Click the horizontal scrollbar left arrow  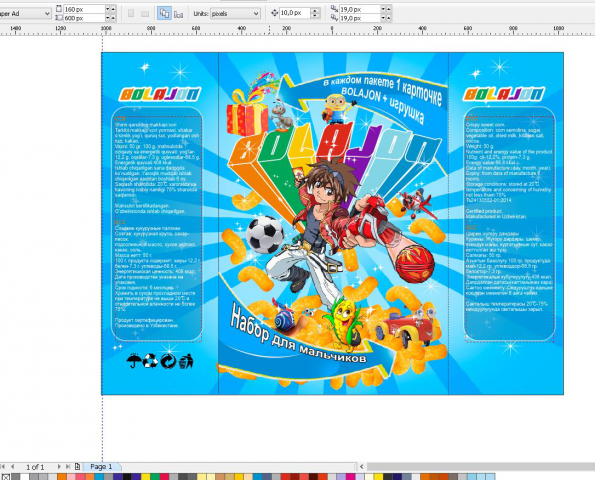click(x=362, y=466)
